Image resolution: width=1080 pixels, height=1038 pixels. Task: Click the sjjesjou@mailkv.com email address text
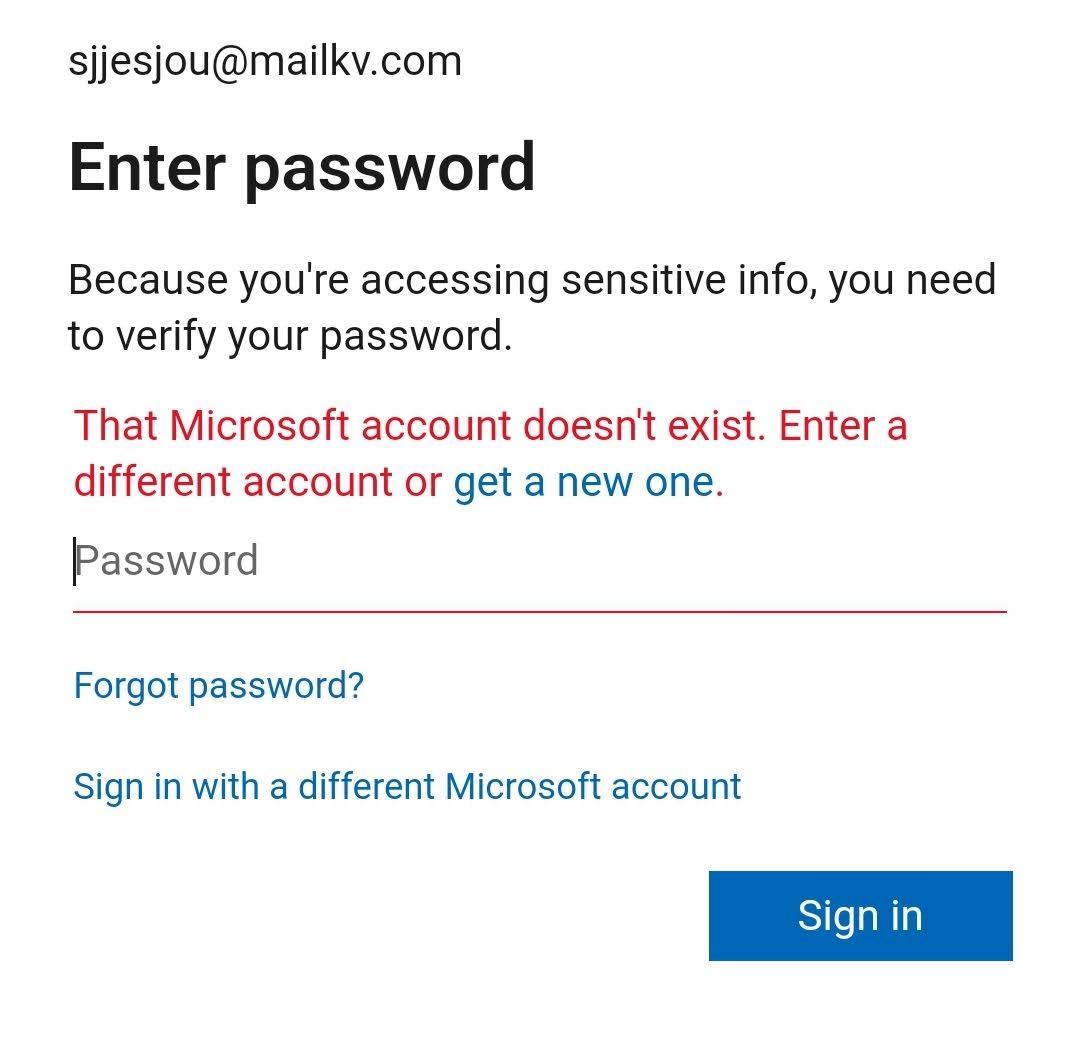point(265,62)
